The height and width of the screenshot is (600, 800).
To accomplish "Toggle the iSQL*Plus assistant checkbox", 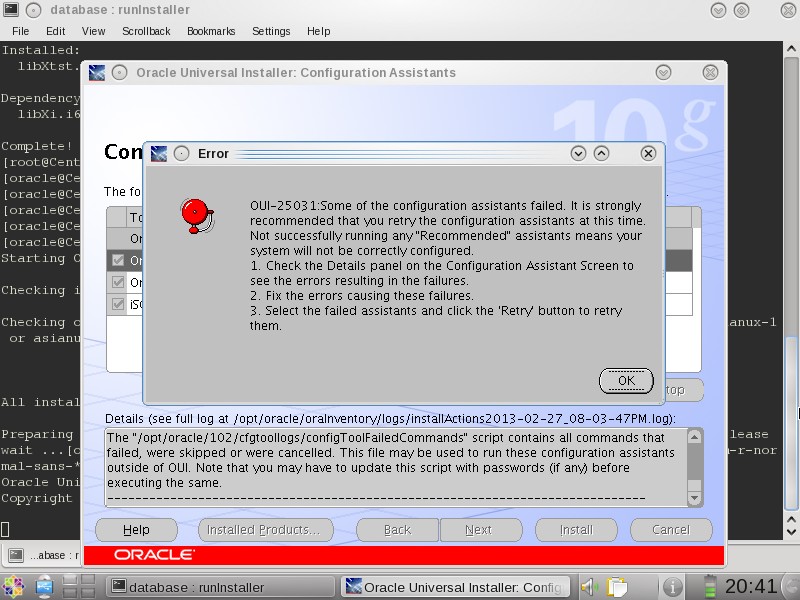I will (x=116, y=305).
